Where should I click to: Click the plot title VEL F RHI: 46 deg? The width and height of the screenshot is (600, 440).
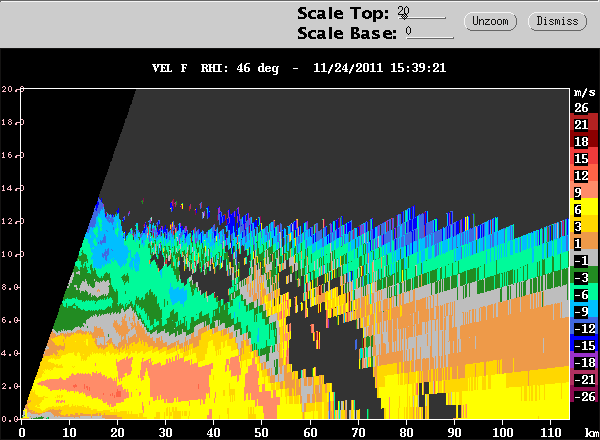coord(215,68)
